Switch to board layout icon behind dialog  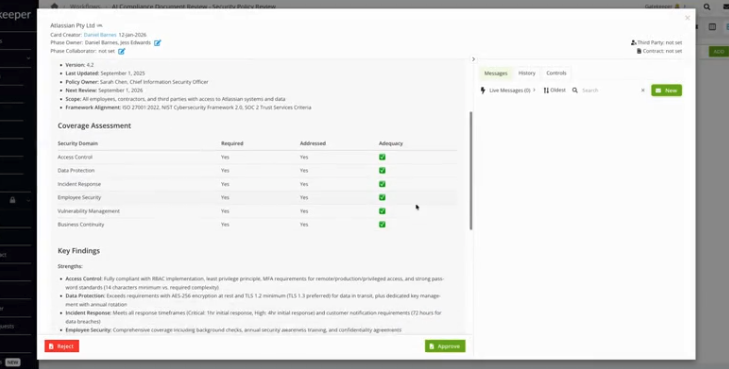(712, 27)
